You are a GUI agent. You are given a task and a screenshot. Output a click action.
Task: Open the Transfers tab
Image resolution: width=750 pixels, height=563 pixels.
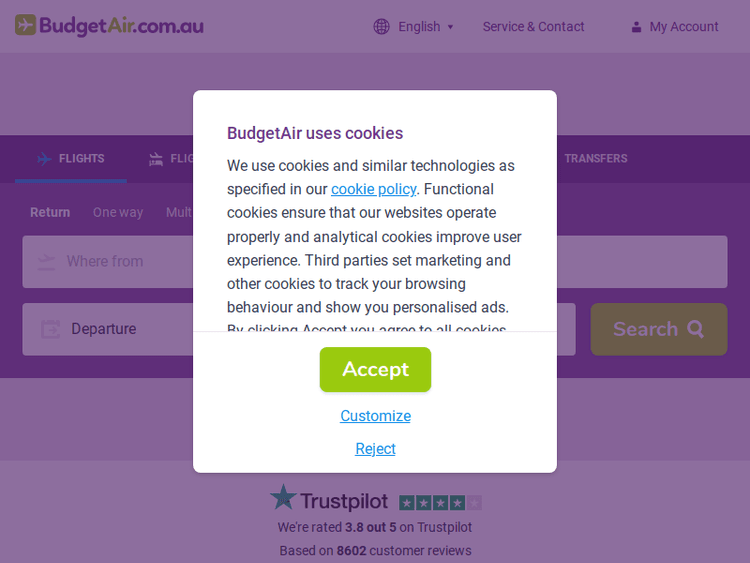tap(595, 159)
